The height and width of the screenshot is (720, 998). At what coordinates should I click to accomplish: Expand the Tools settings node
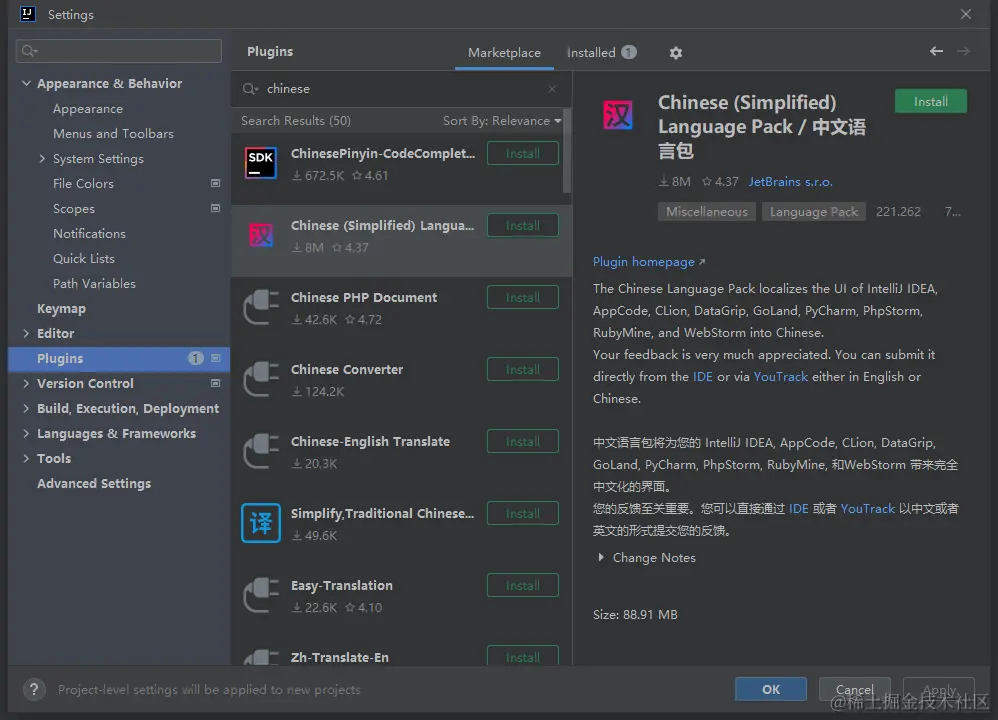26,458
